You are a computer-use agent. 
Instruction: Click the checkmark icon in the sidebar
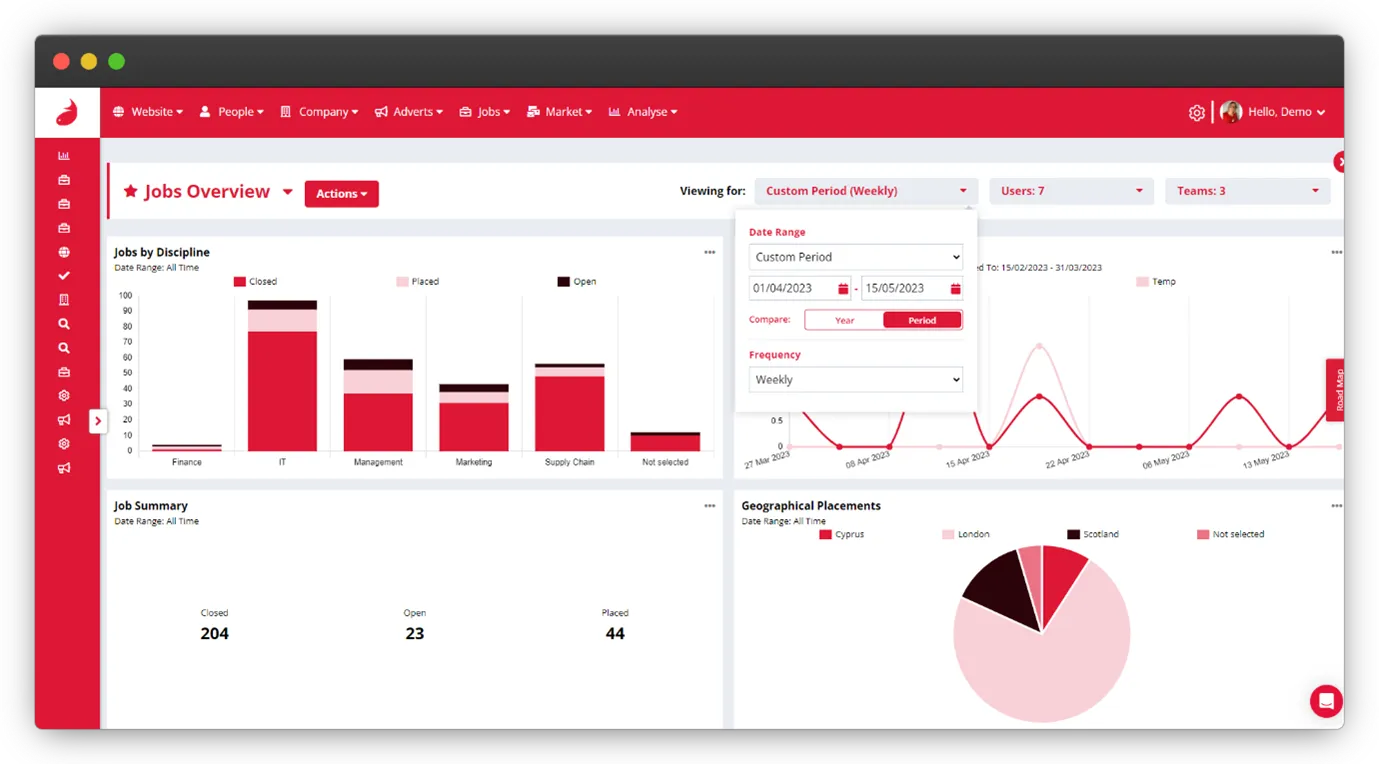[x=63, y=275]
